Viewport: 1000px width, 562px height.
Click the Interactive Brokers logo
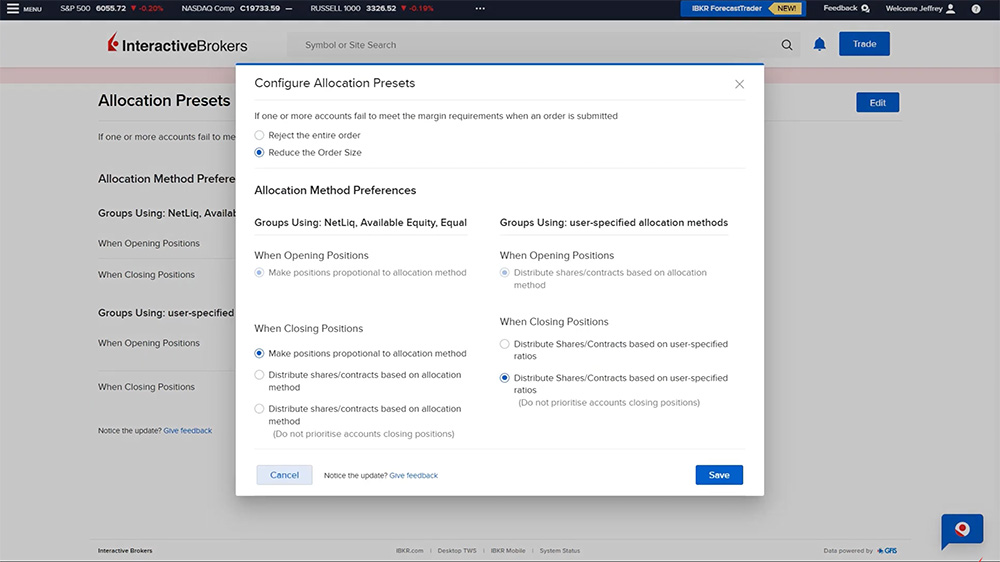point(177,44)
